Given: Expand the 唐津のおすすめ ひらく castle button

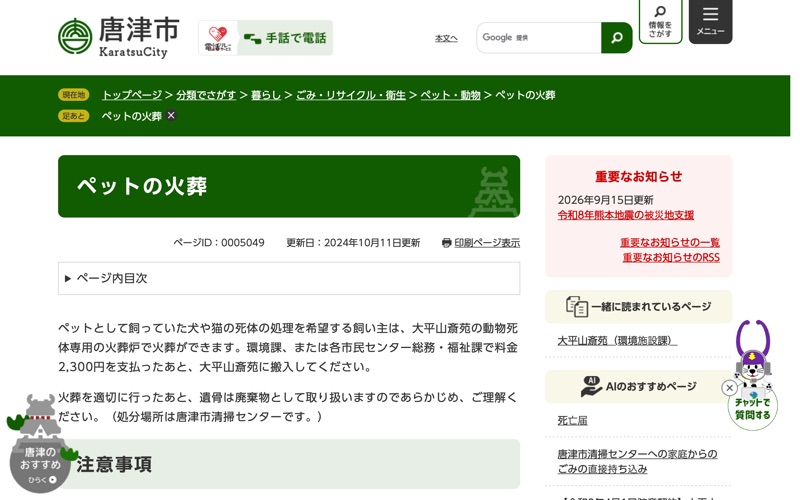Looking at the screenshot, I should (x=40, y=446).
